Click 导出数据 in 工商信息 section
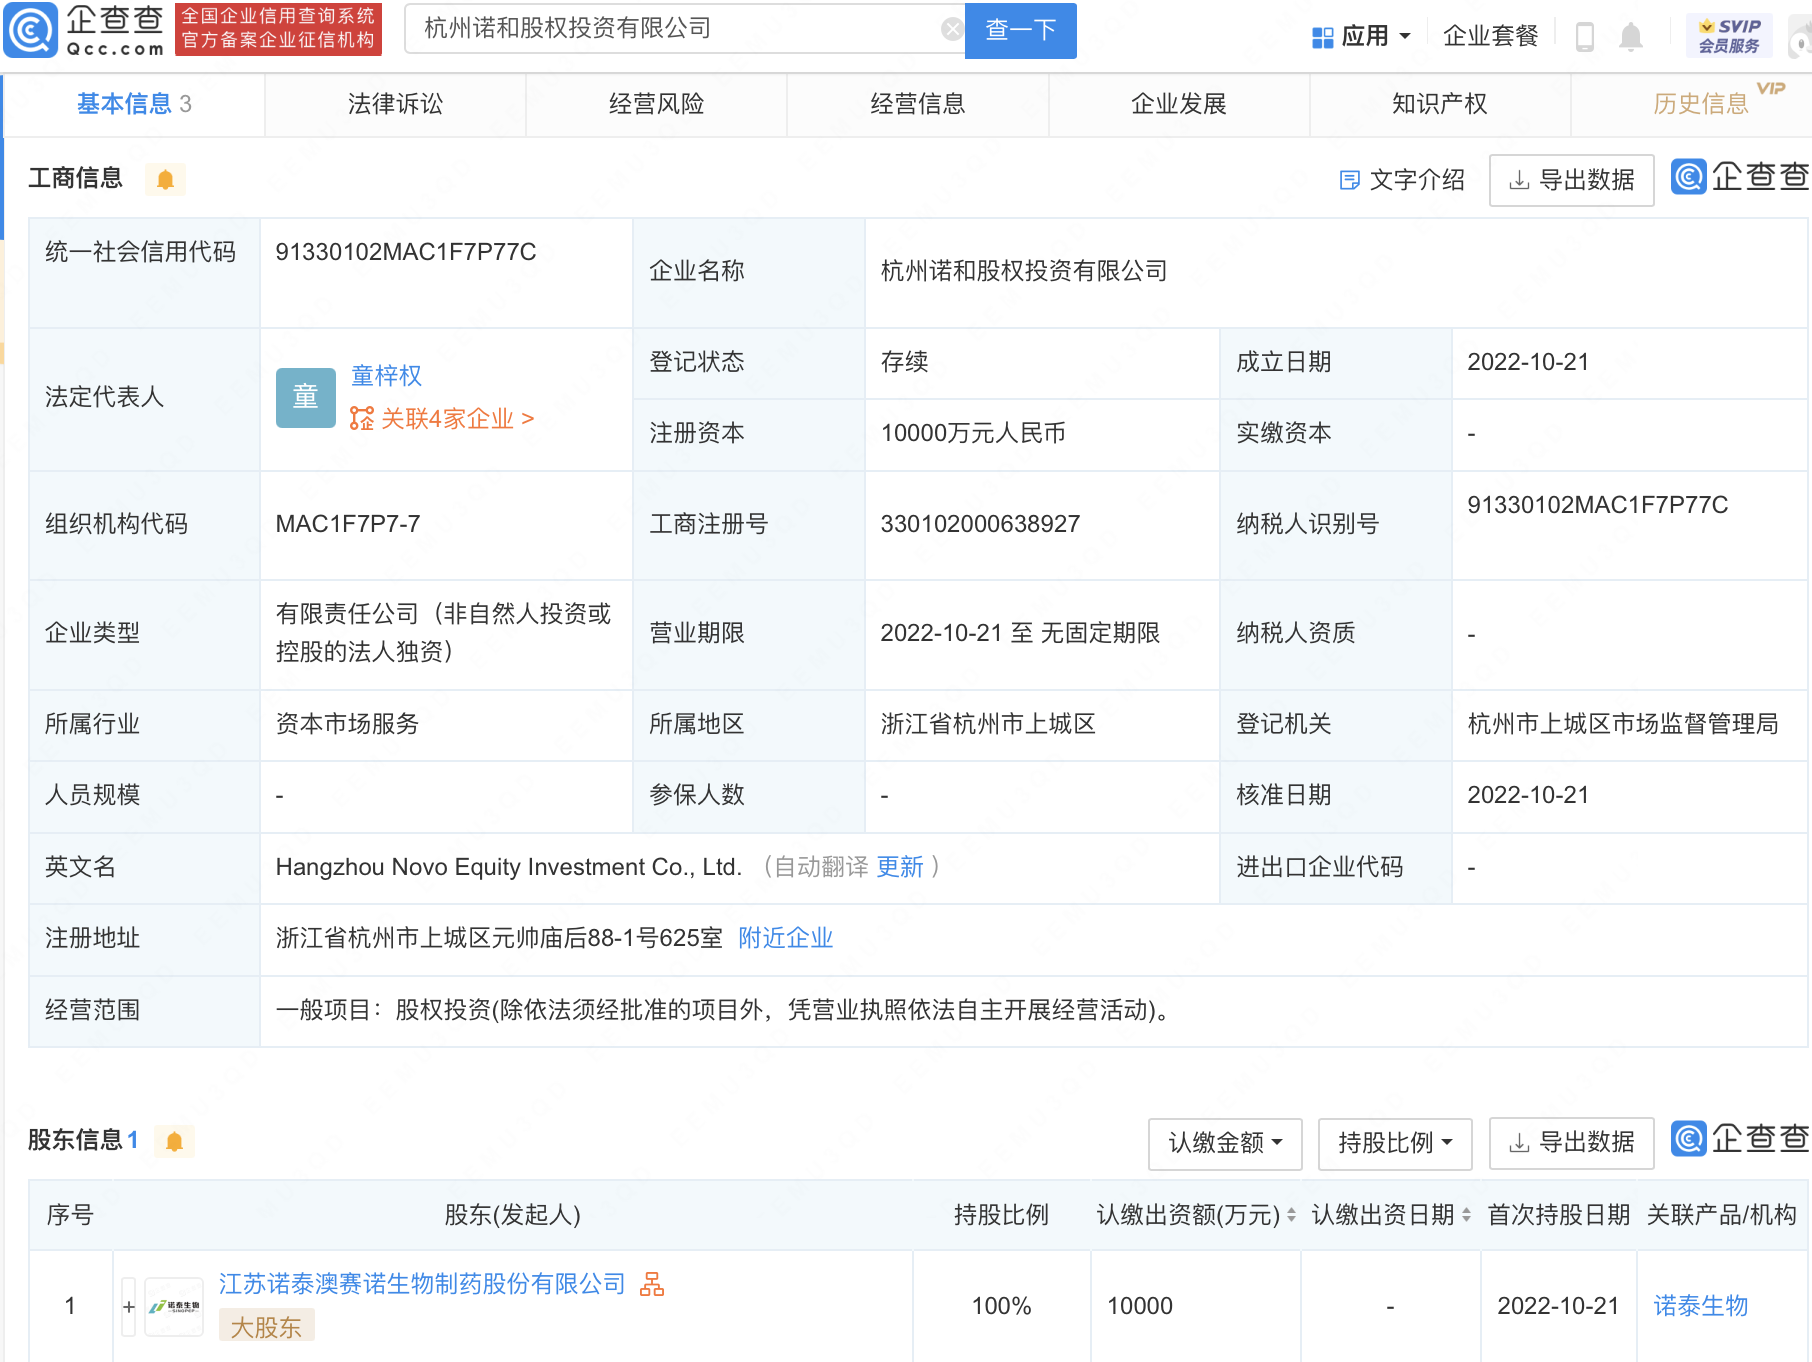Viewport: 1812px width, 1362px height. pos(1571,180)
